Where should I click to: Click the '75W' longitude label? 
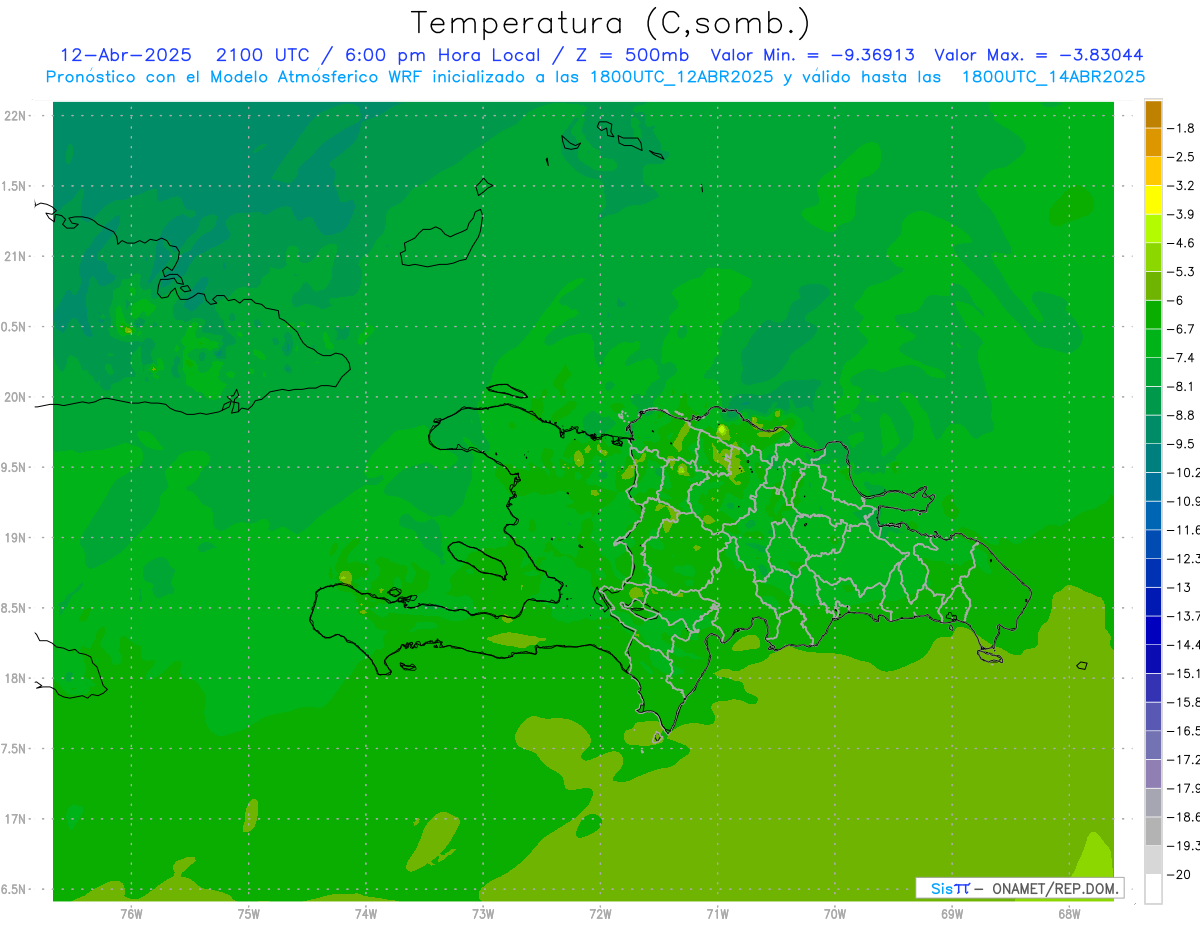(249, 913)
